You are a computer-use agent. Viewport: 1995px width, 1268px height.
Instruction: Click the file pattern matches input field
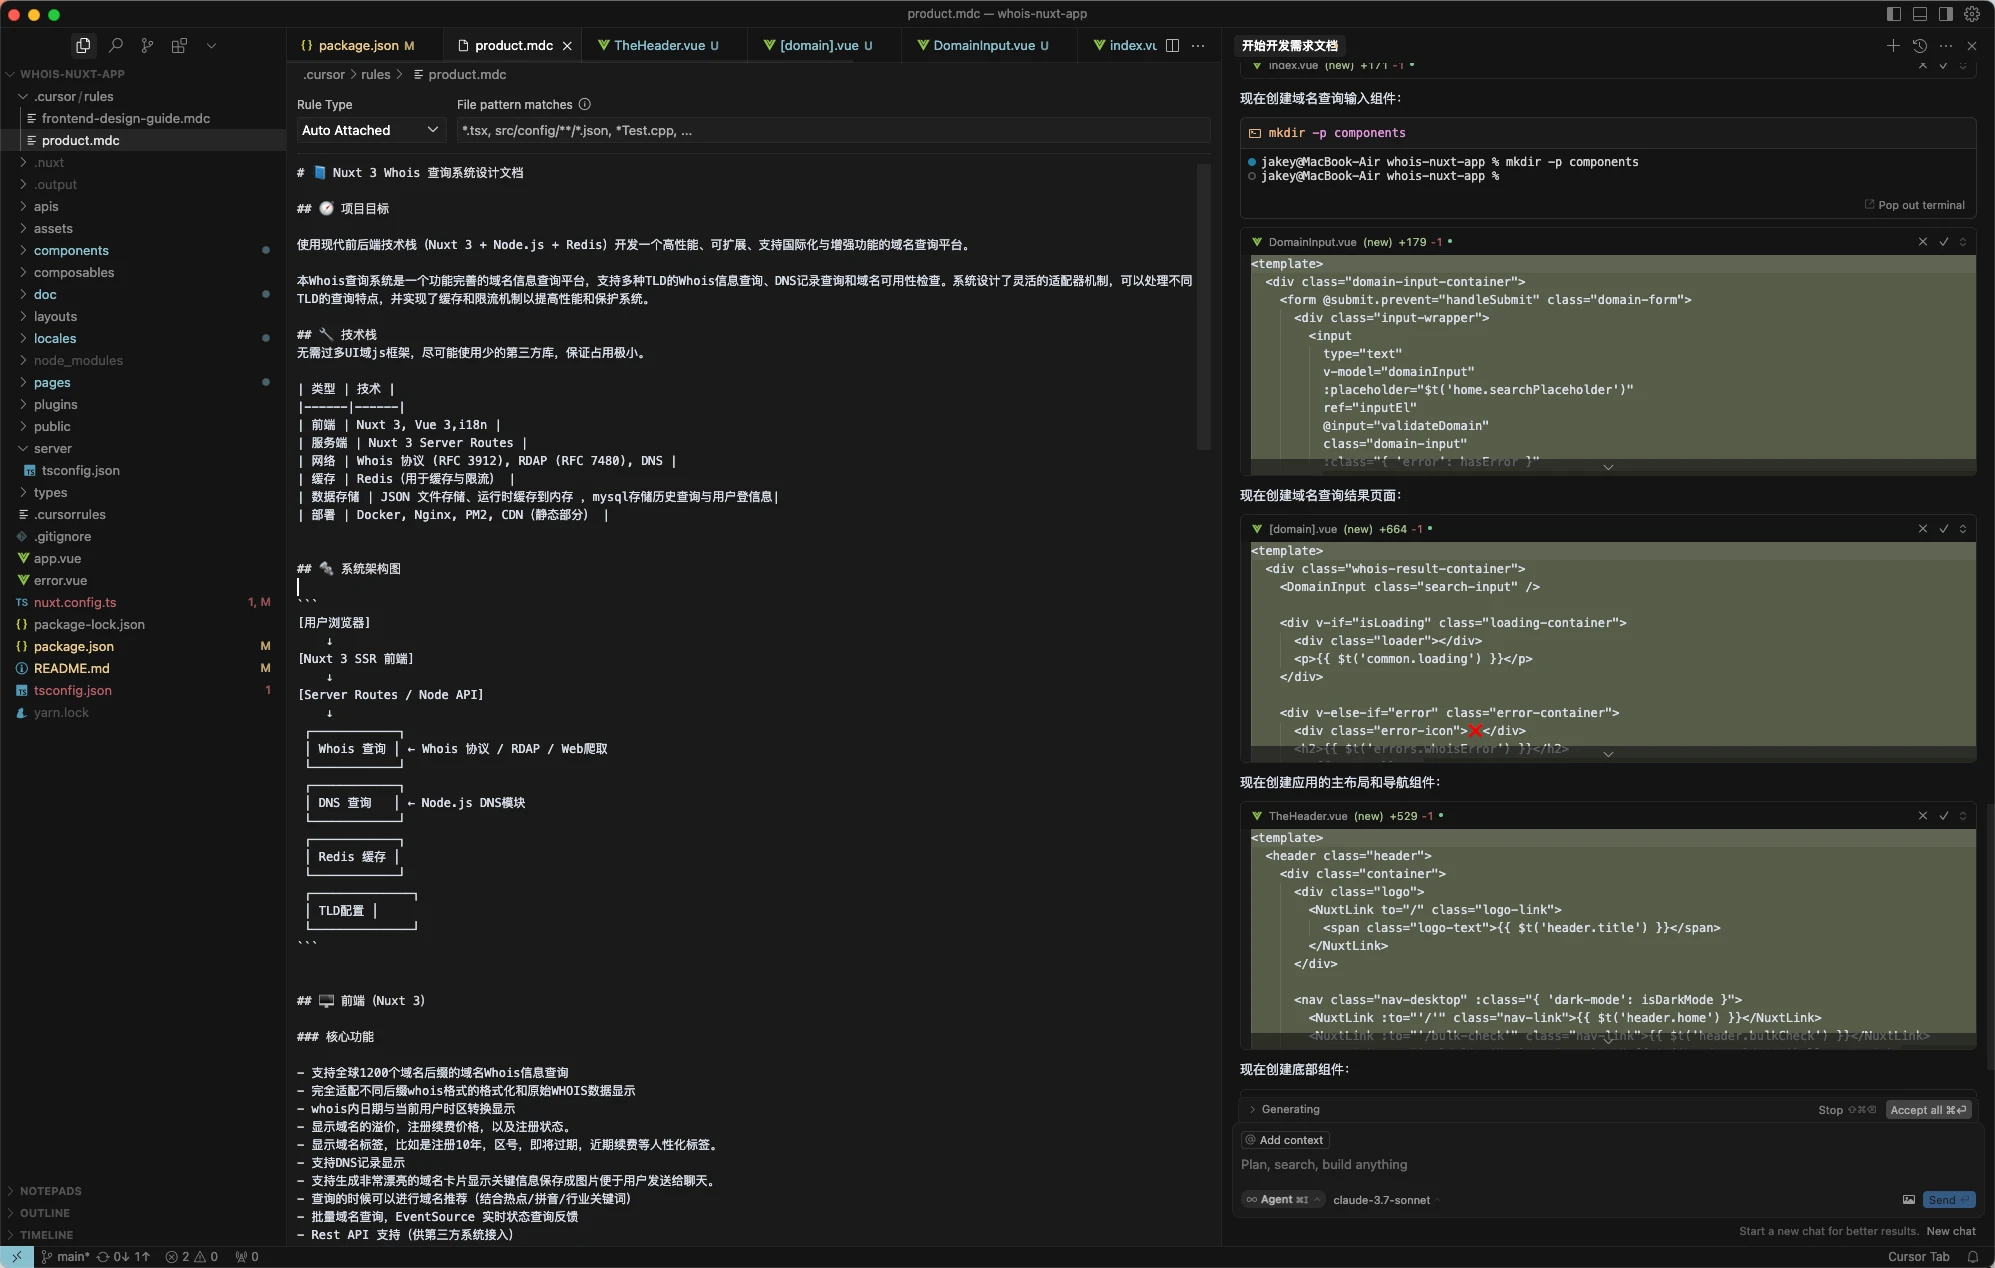(x=832, y=130)
